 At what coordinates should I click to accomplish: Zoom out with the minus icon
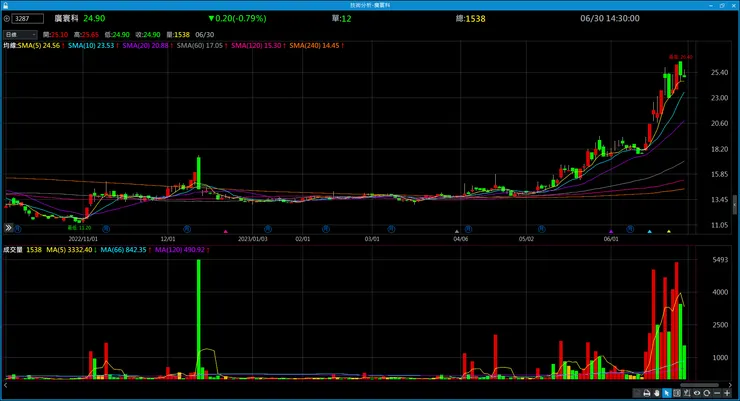coord(717,393)
